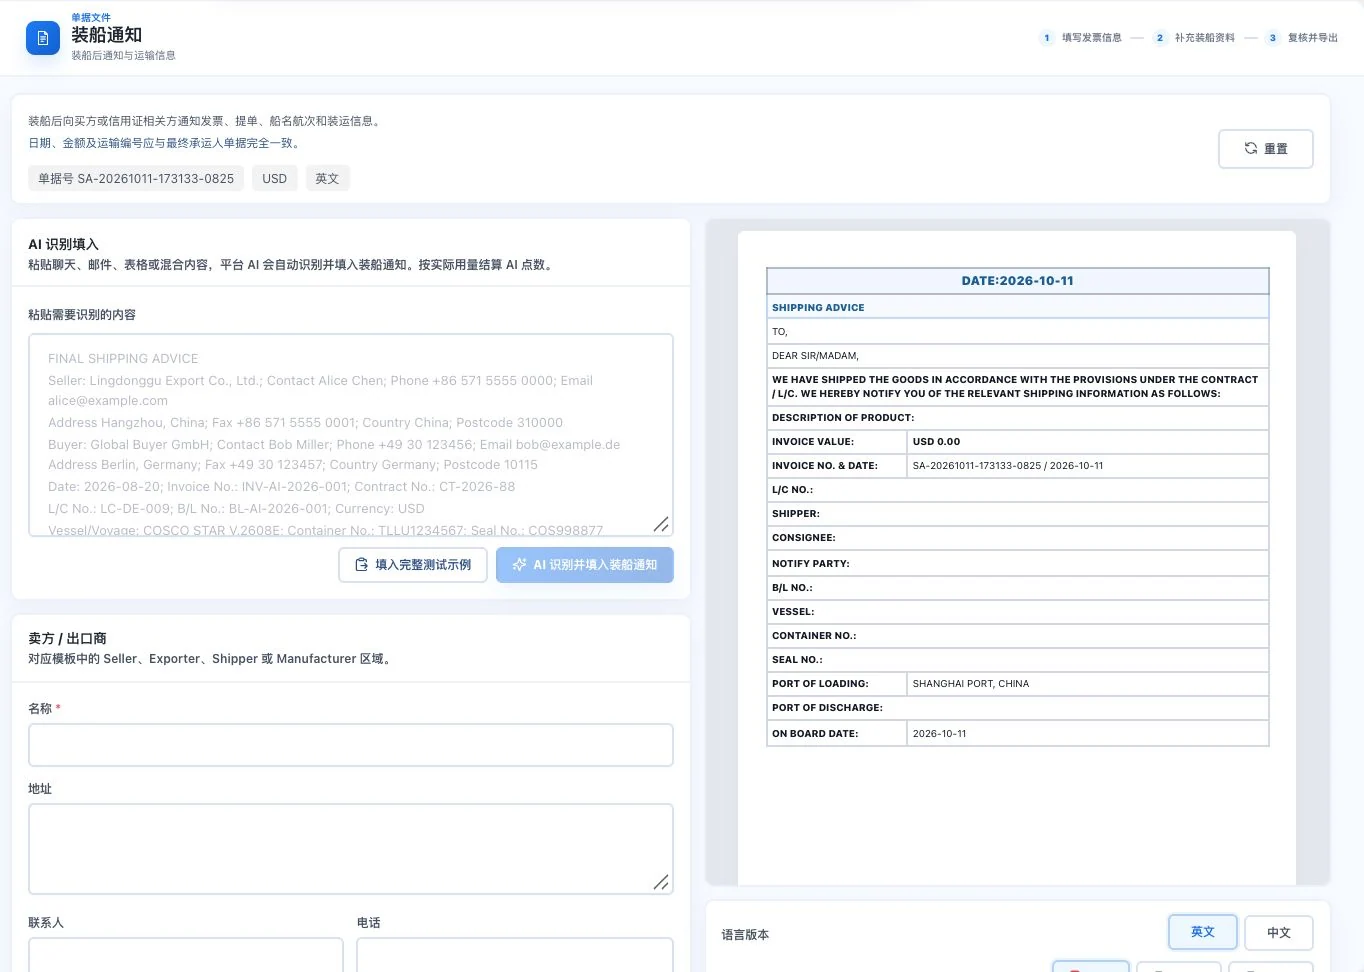The image size is (1364, 972).
Task: Click the PORT OF DISCHARGE: row in preview
Action: [1018, 708]
